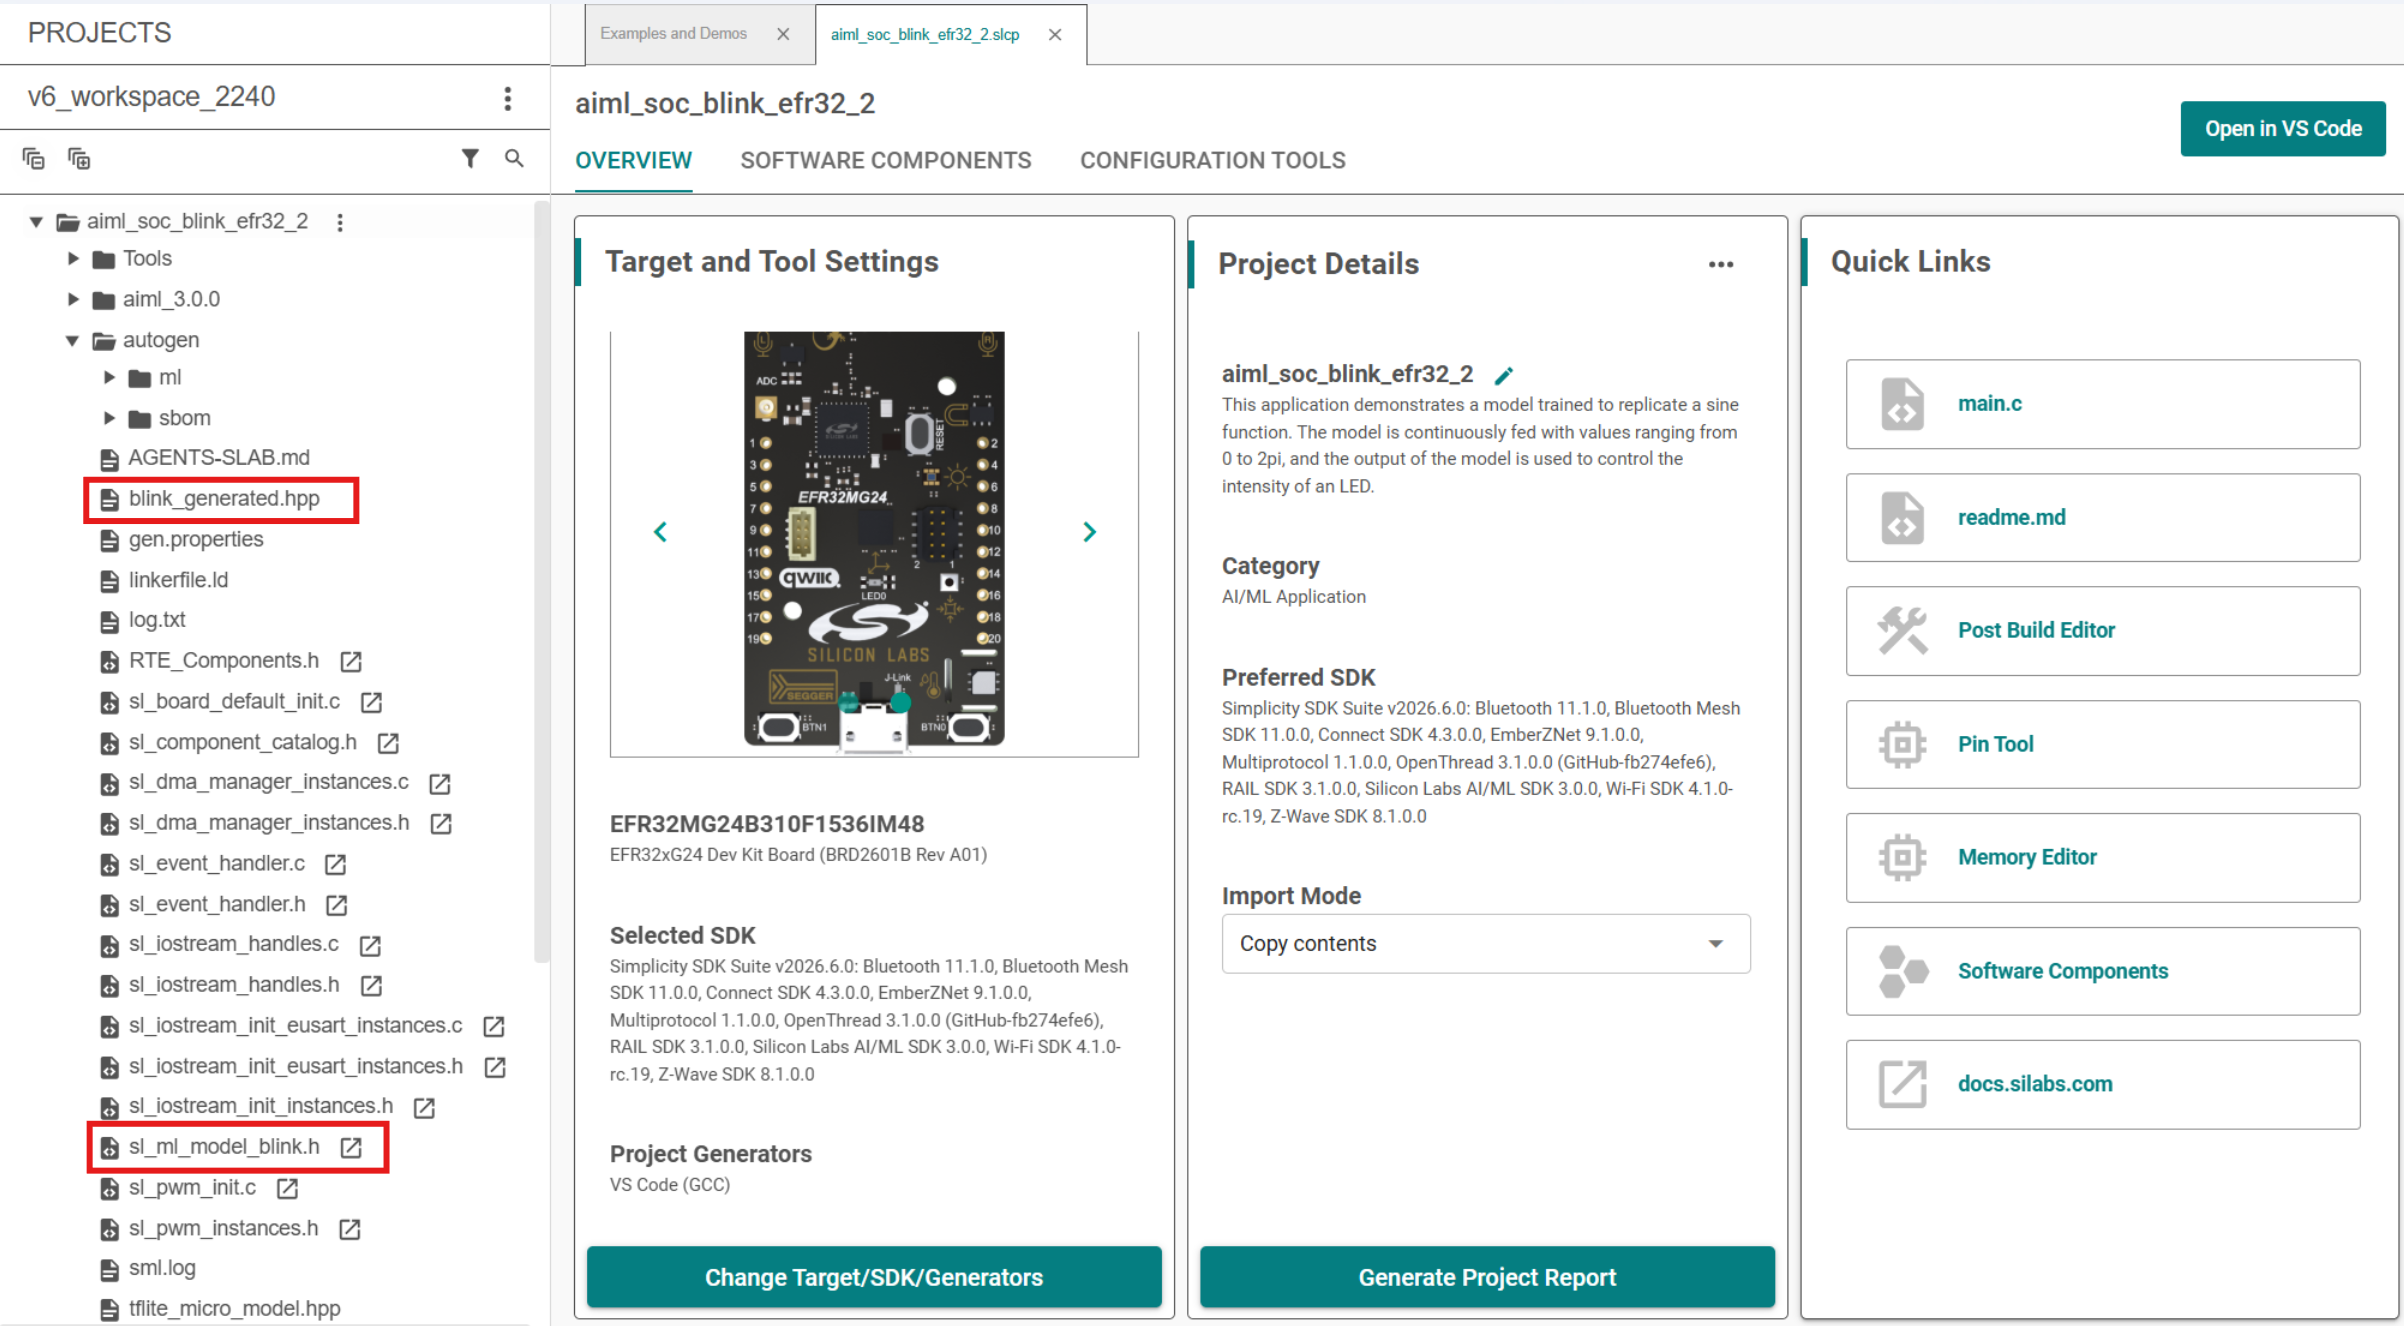This screenshot has height=1326, width=2404.
Task: Click external link icon beside sl_component_catalog.h
Action: pyautogui.click(x=388, y=743)
